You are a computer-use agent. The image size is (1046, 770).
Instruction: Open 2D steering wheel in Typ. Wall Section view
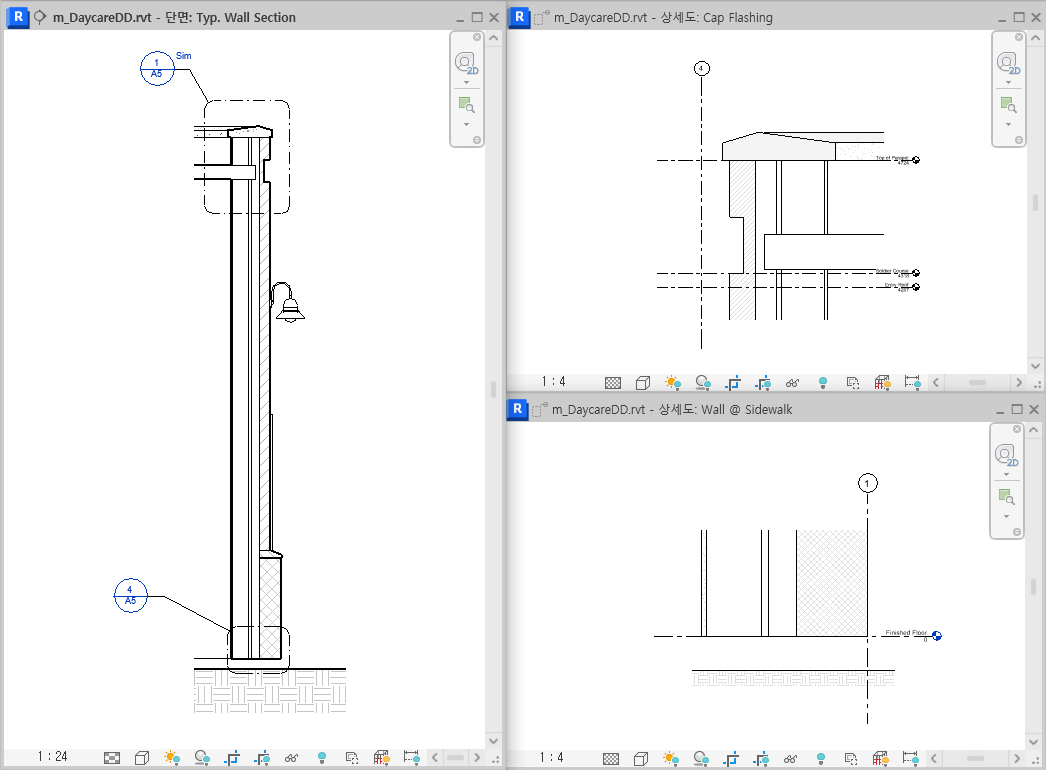click(466, 63)
